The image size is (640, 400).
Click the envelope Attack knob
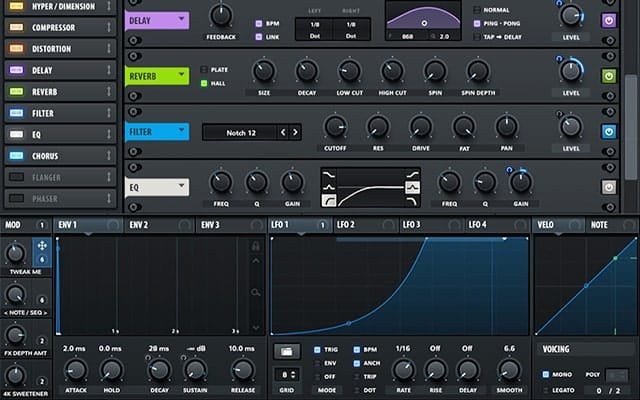[76, 370]
